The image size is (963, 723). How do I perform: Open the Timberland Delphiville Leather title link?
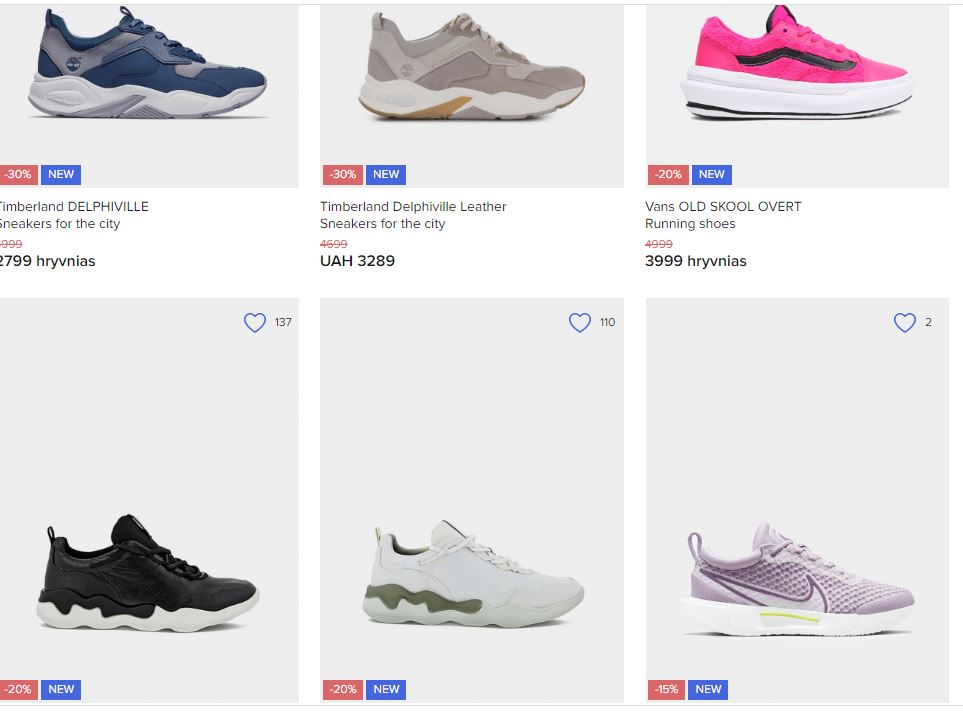coord(413,206)
